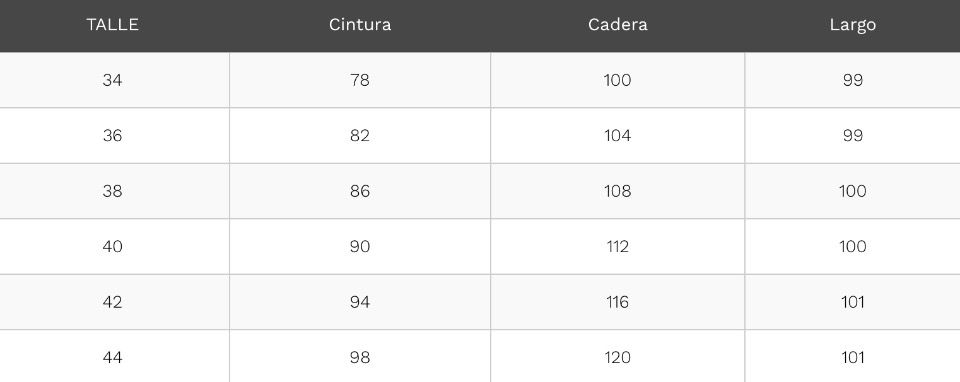Click Cintura value 94
Image resolution: width=960 pixels, height=382 pixels.
pos(360,302)
